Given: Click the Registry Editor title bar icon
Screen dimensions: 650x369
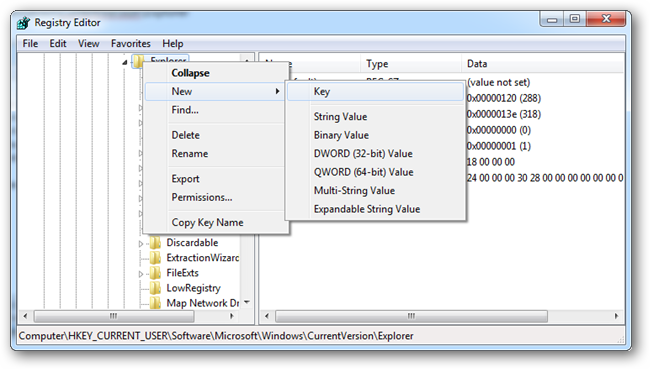Looking at the screenshot, I should [24, 23].
